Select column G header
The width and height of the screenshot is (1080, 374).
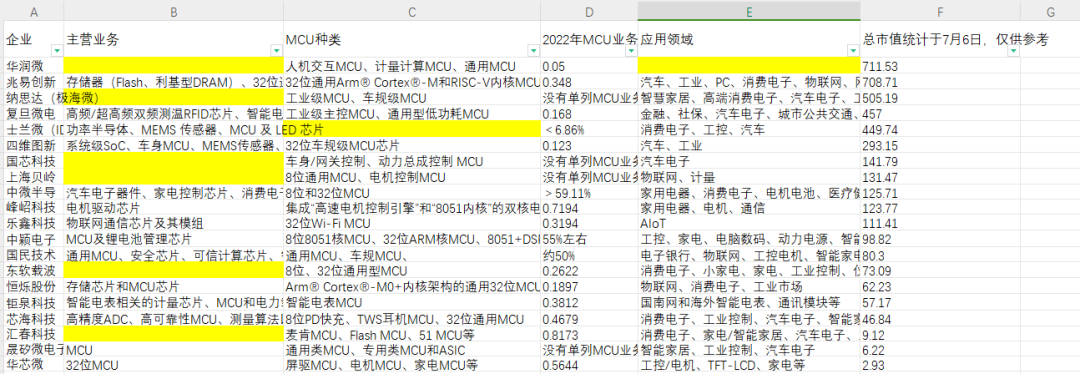pyautogui.click(x=1050, y=12)
